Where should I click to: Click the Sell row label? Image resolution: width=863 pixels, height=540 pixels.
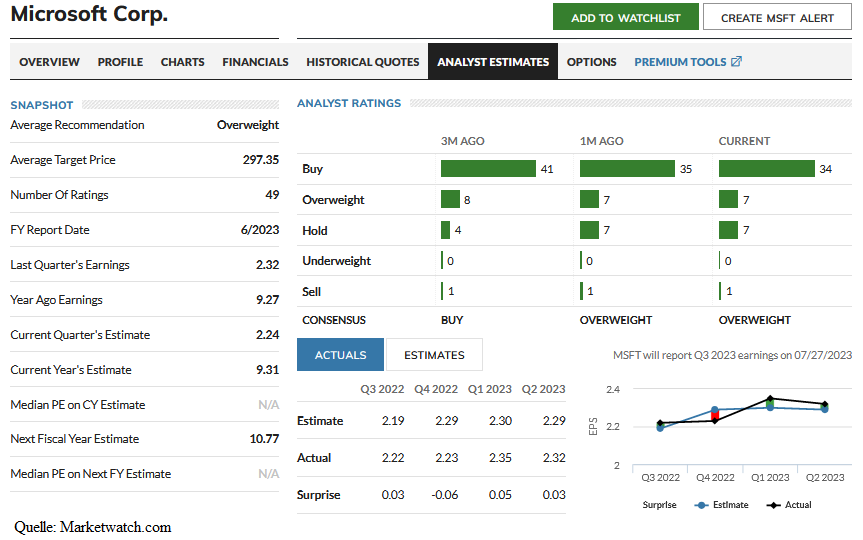[311, 292]
